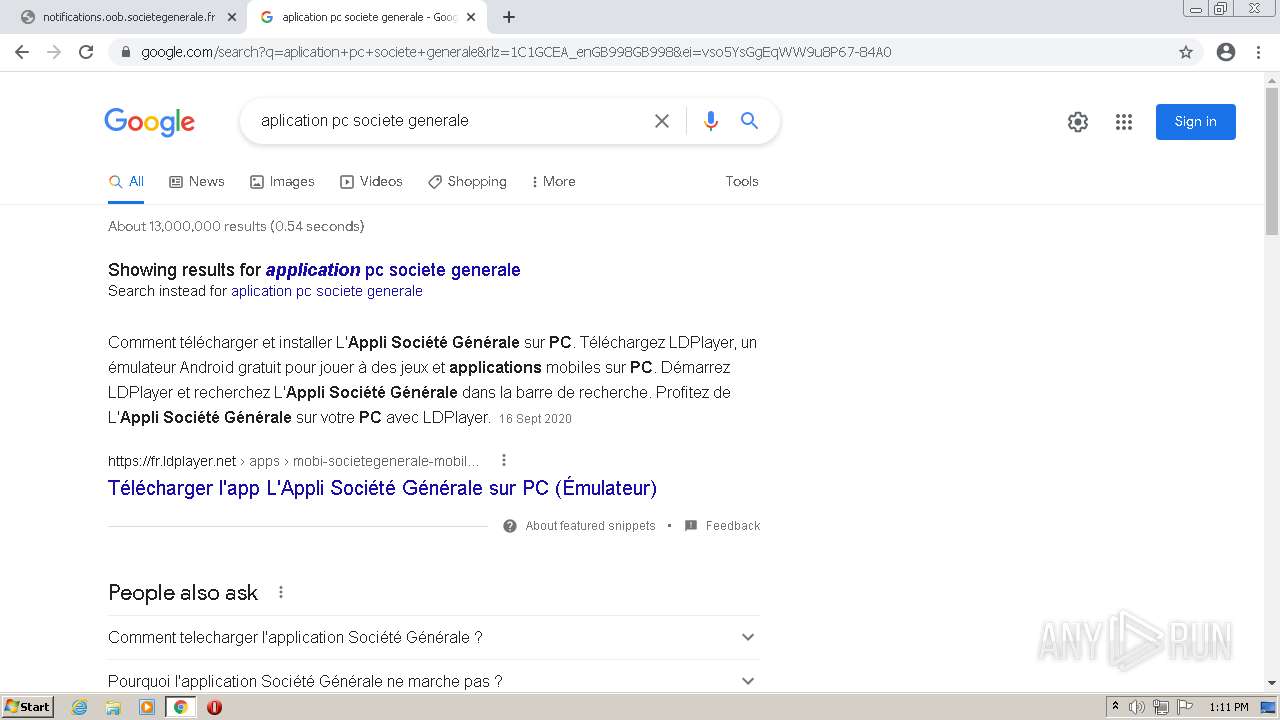This screenshot has height=720, width=1280.
Task: Switch to Images results tab
Action: 282,182
